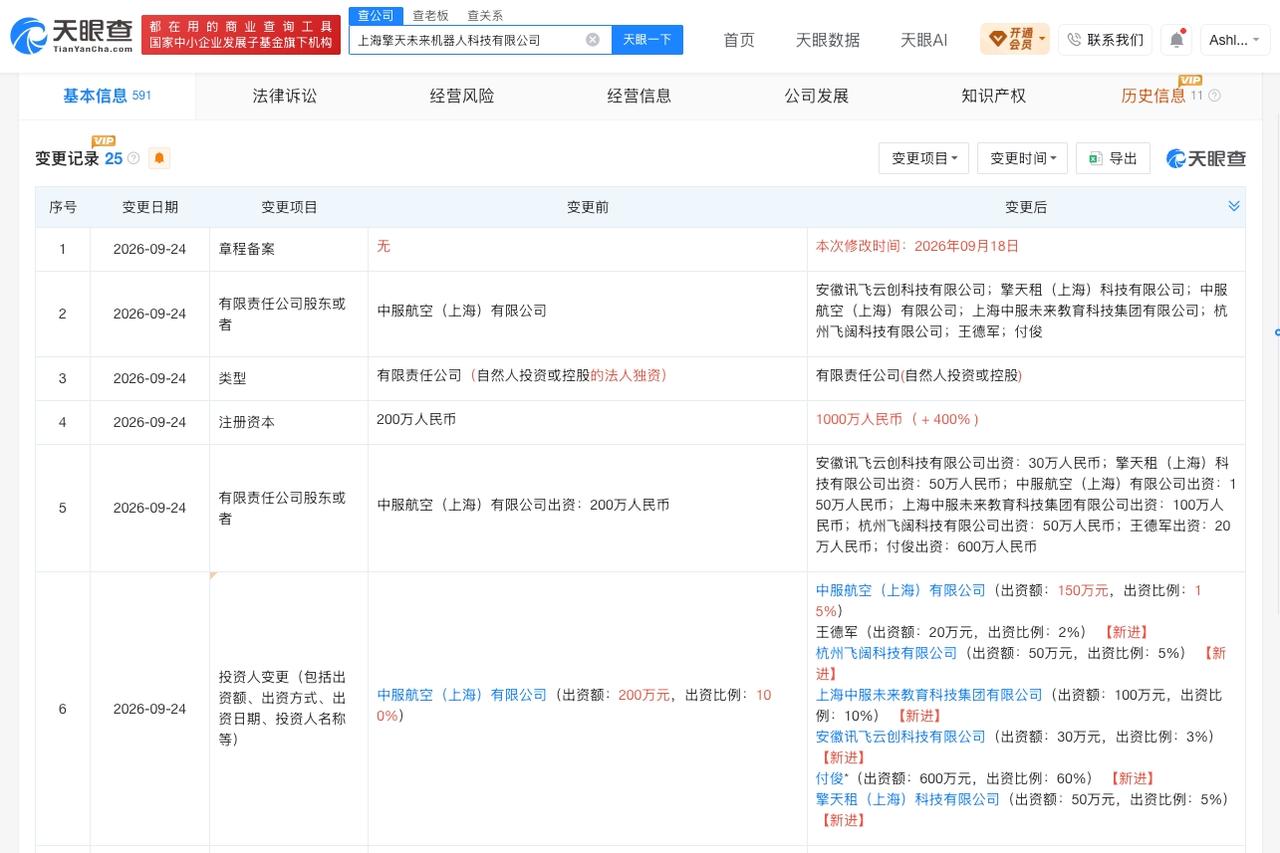The image size is (1280, 853).
Task: Clear the company search box text
Action: click(592, 40)
